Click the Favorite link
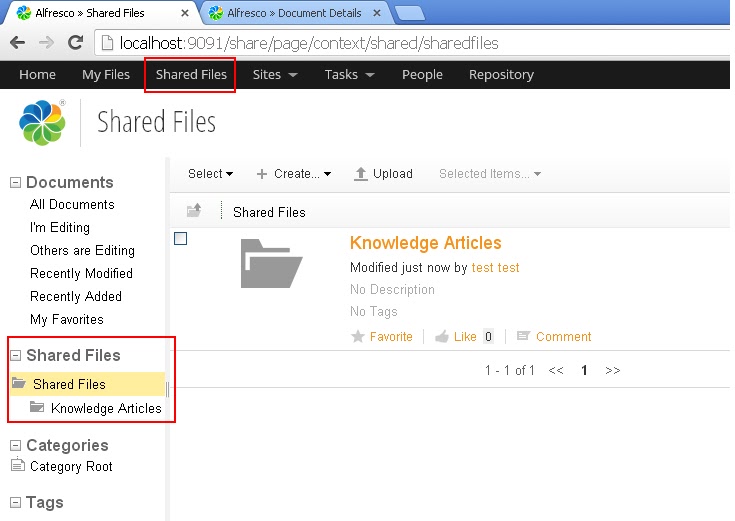This screenshot has width=735, height=521. tap(391, 337)
